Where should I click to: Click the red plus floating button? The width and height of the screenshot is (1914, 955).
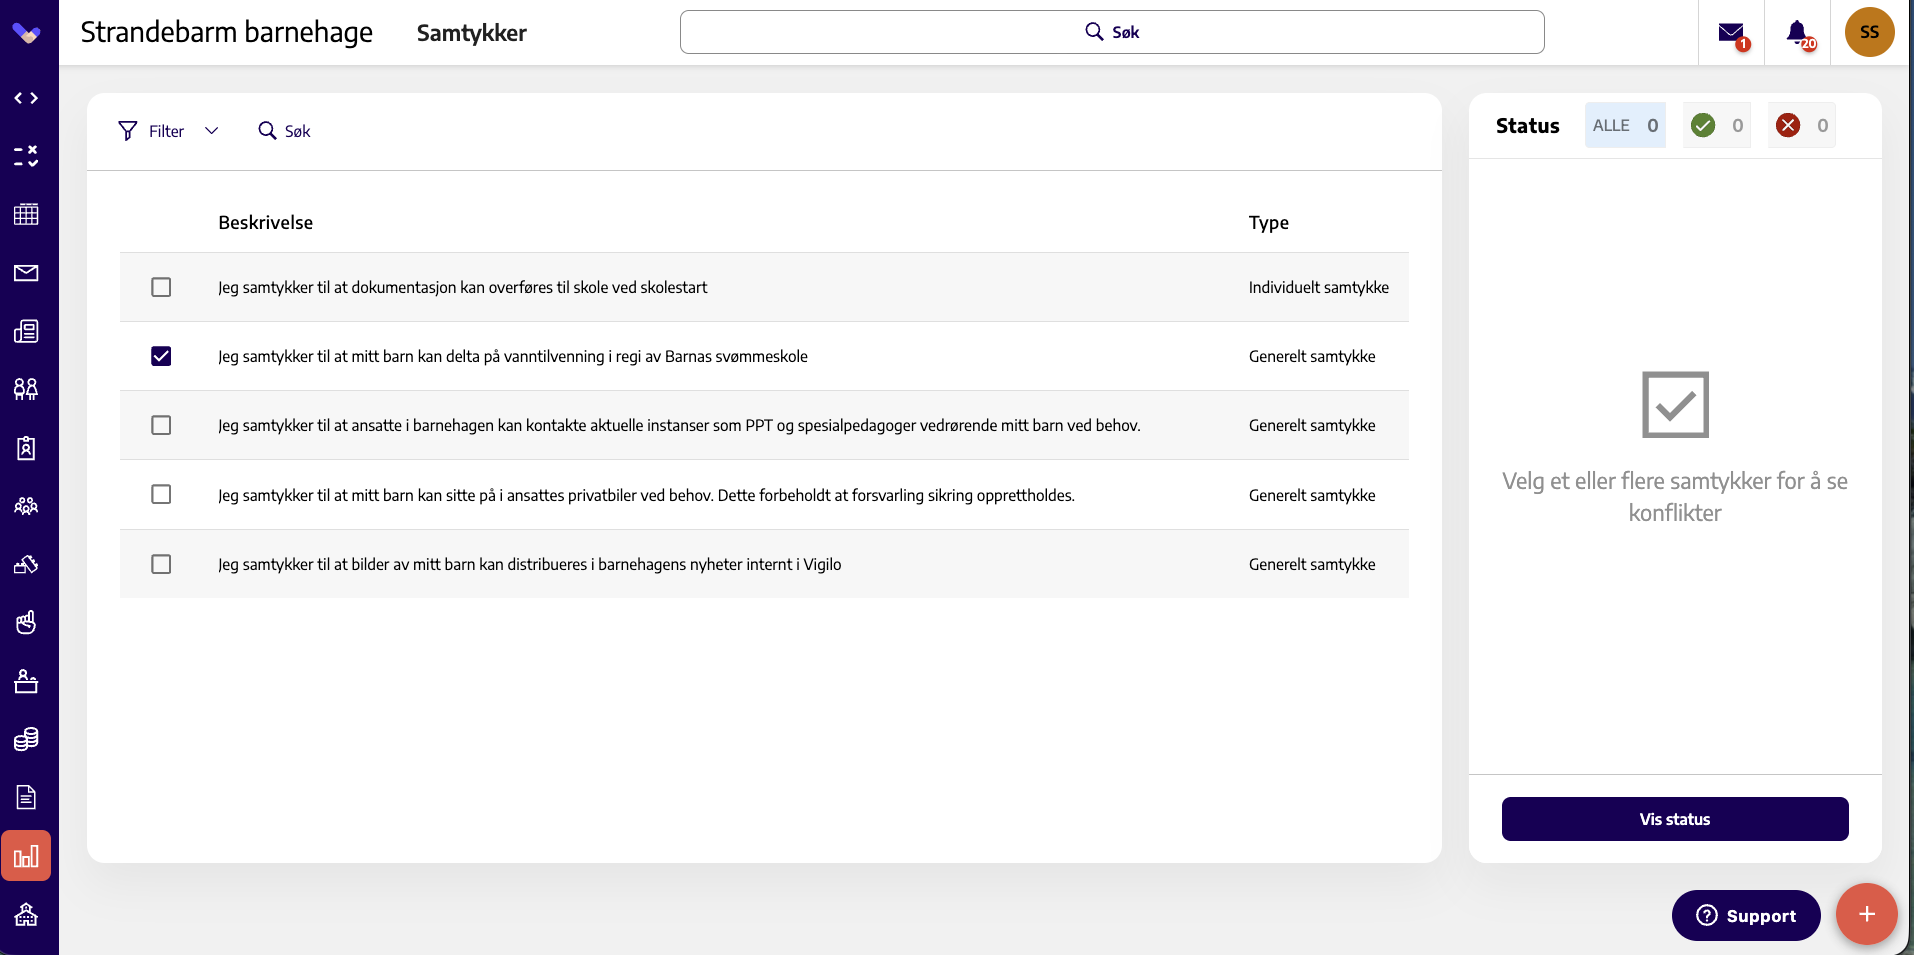click(1866, 914)
